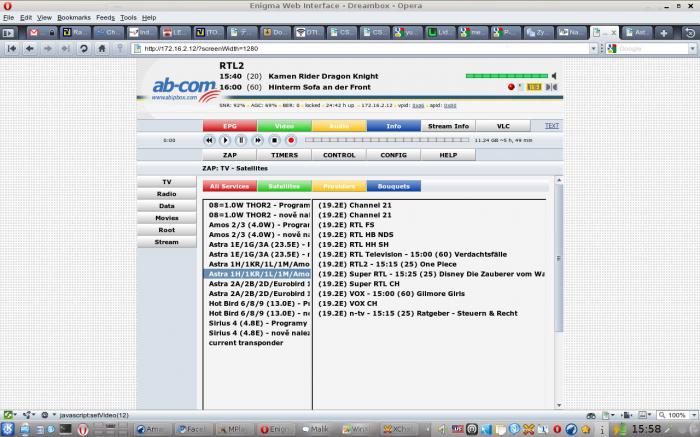Image resolution: width=700 pixels, height=437 pixels.
Task: Open the Tools menu
Action: (x=128, y=17)
